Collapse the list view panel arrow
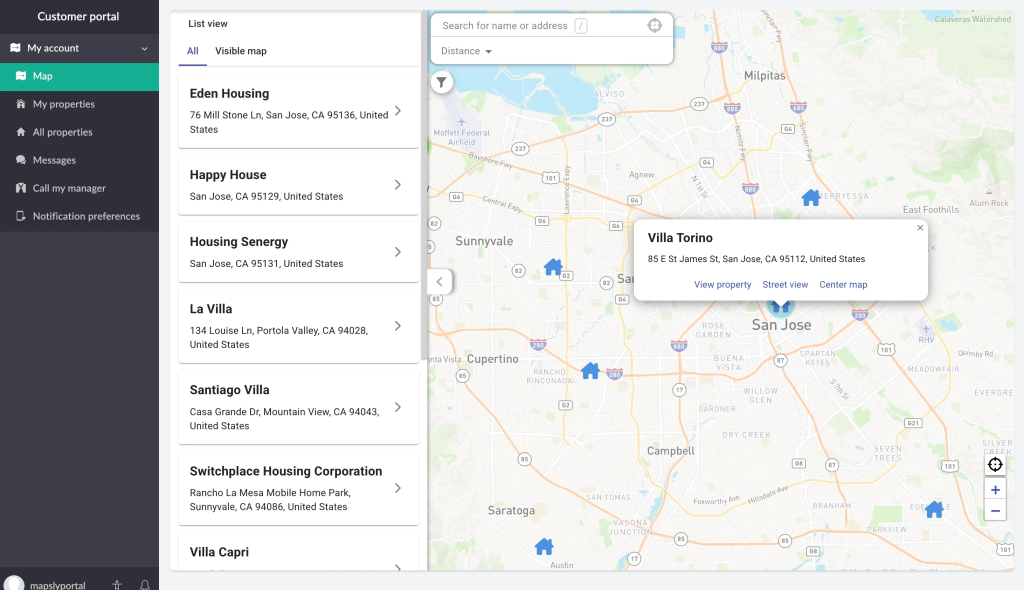The image size is (1024, 590). [439, 282]
